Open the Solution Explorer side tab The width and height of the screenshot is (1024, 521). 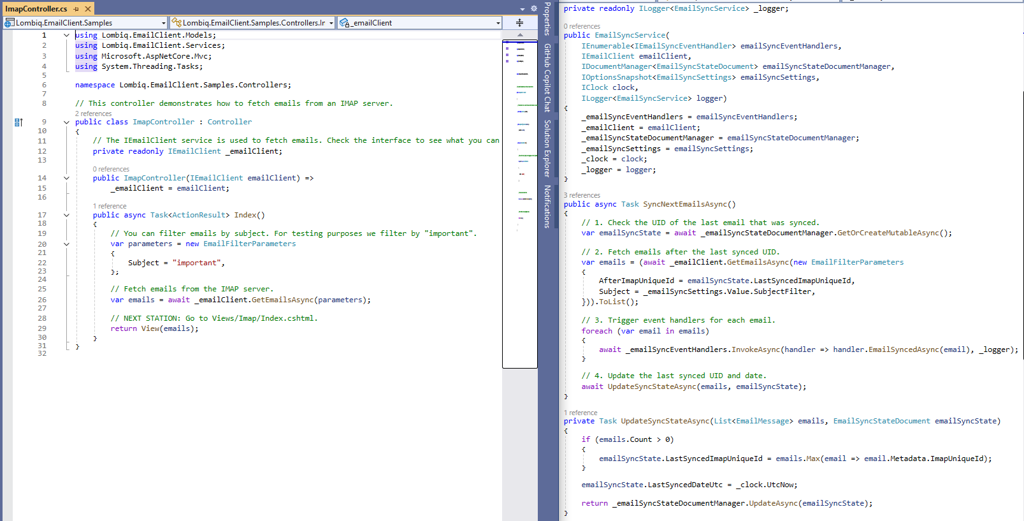click(x=547, y=149)
